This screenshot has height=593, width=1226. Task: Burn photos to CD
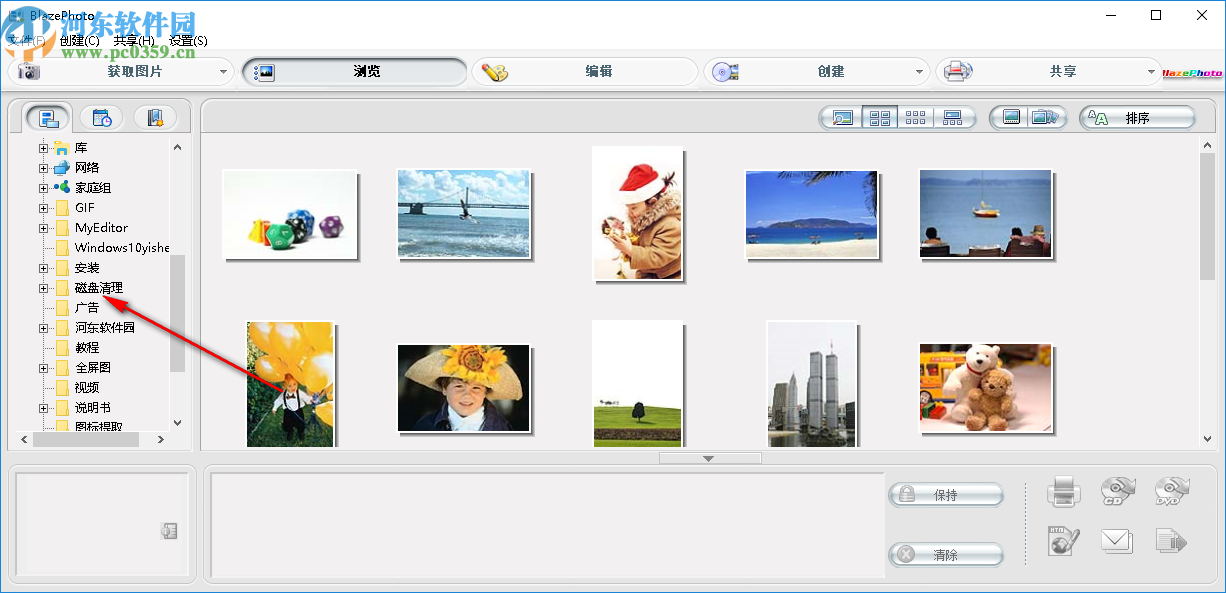pos(1117,492)
